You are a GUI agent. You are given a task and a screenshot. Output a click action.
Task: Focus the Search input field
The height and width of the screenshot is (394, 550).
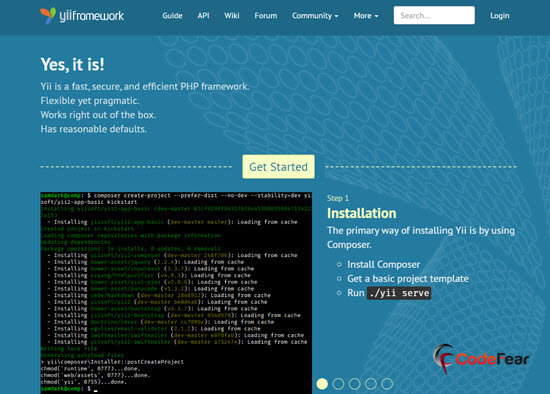tap(434, 15)
